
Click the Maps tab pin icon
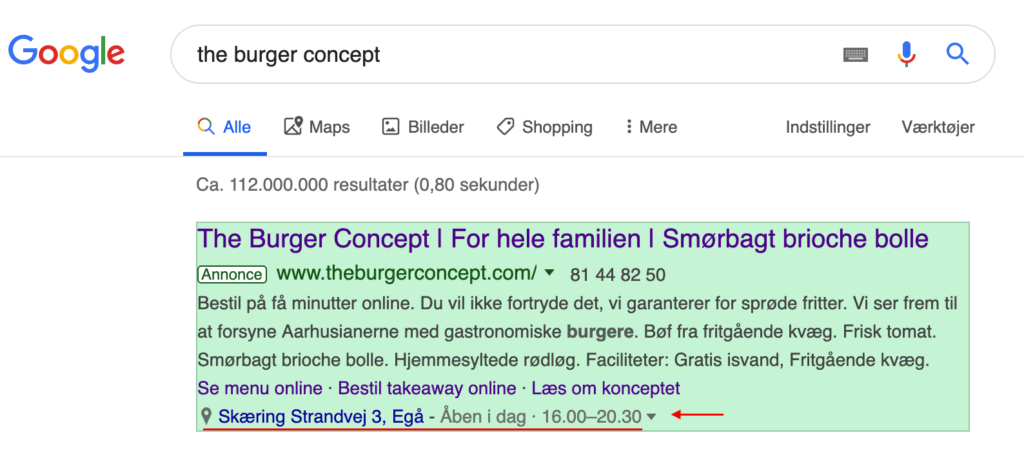(x=293, y=126)
